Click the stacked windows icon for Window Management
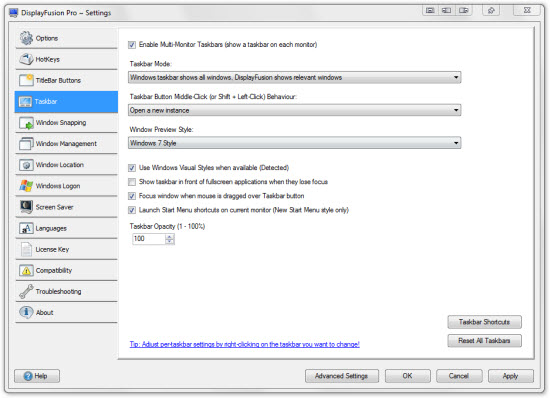The image size is (550, 398). pyautogui.click(x=26, y=143)
